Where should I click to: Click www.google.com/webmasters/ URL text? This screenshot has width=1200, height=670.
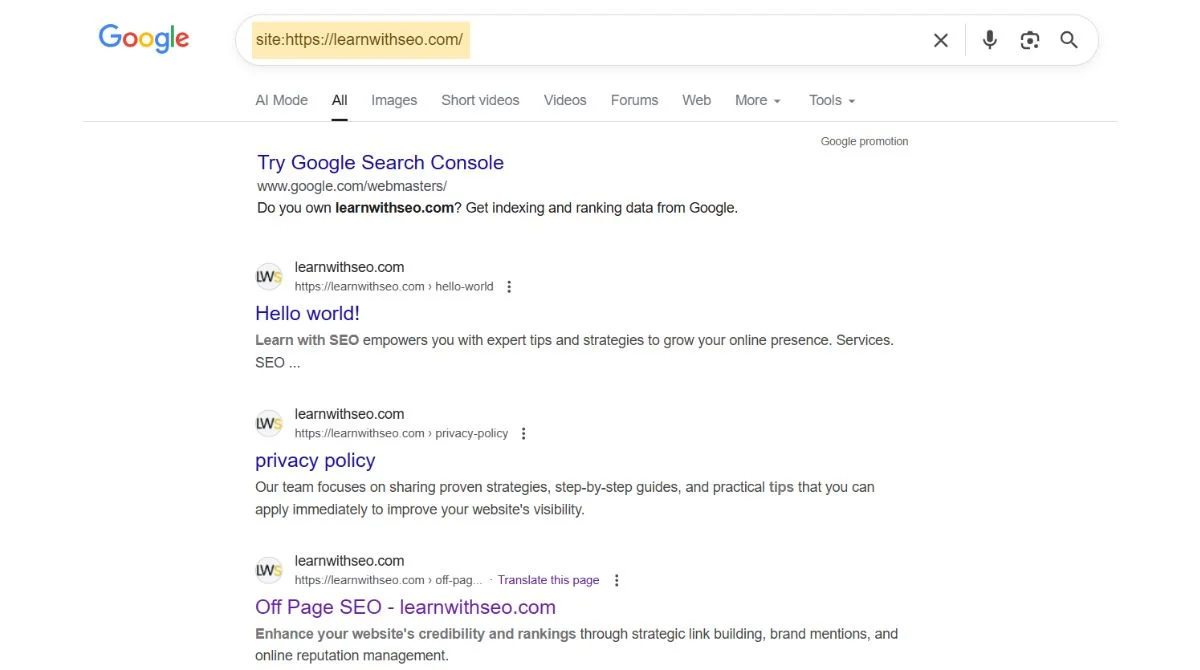tap(352, 186)
